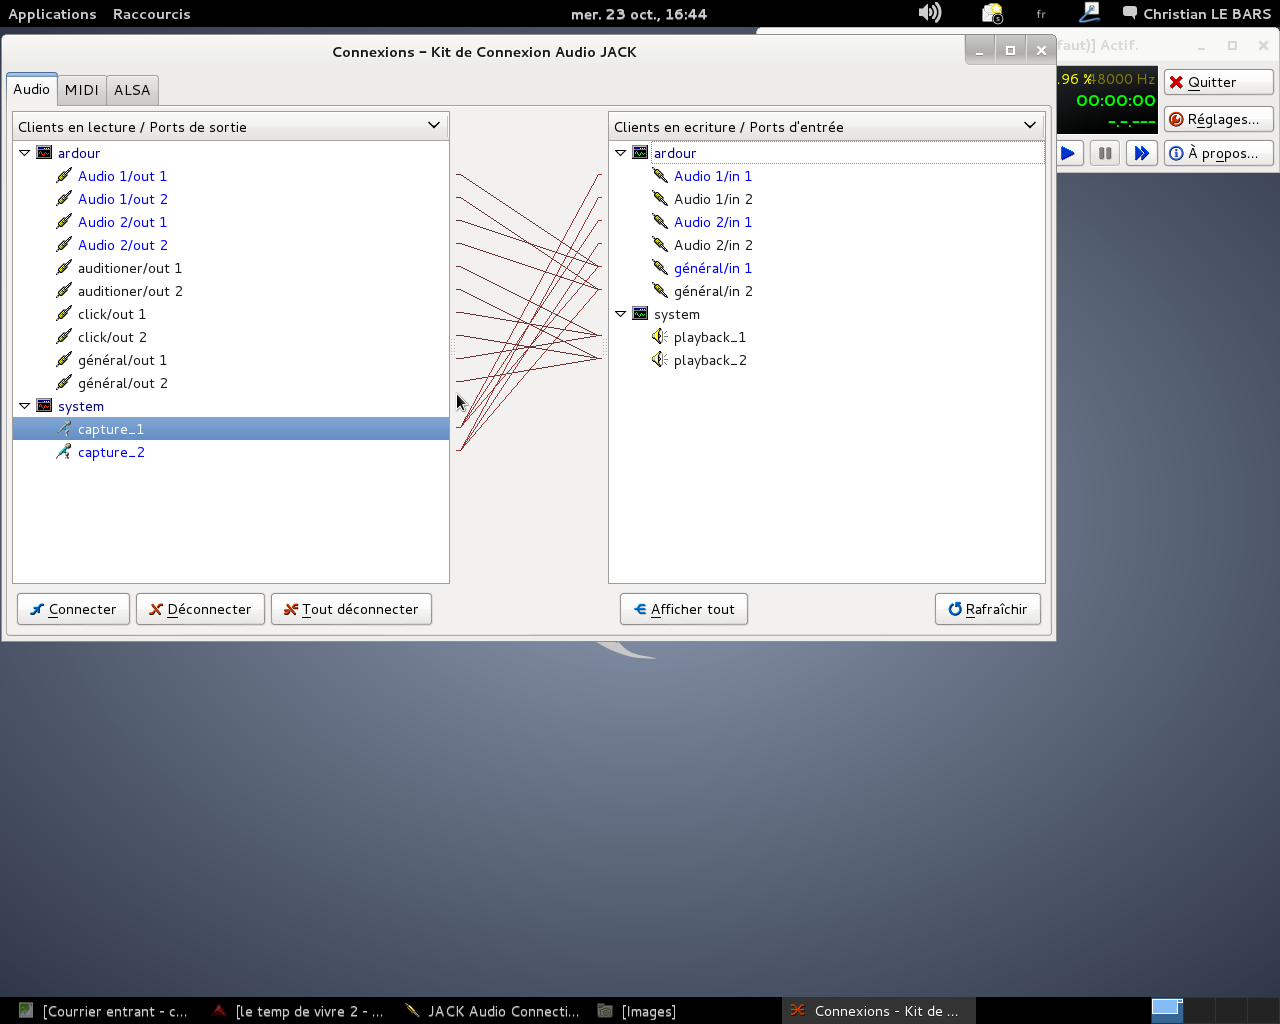The image size is (1280, 1024).
Task: Click the Afficher tout button
Action: (x=684, y=609)
